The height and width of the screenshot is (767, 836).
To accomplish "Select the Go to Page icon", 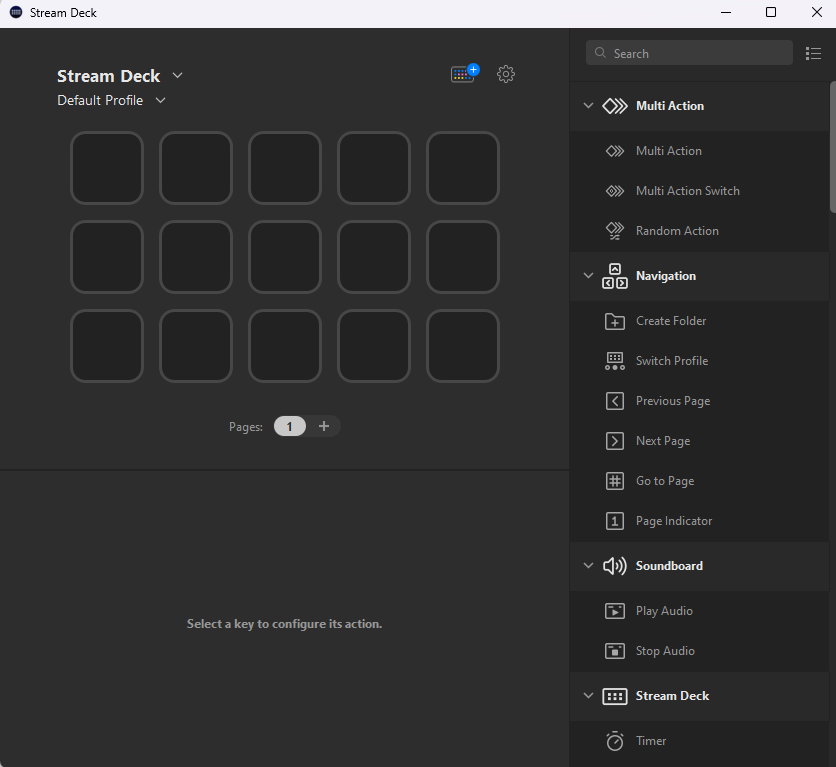I will (615, 481).
